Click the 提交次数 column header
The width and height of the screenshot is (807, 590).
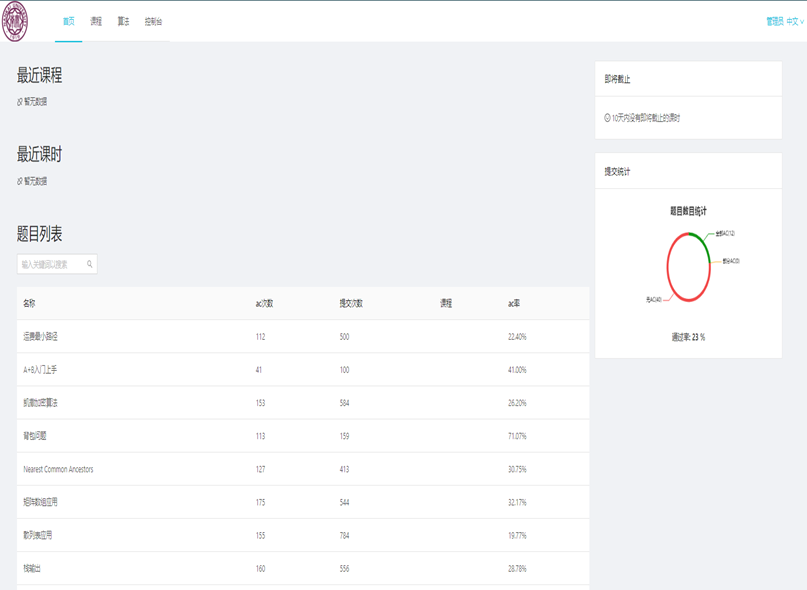(x=351, y=303)
